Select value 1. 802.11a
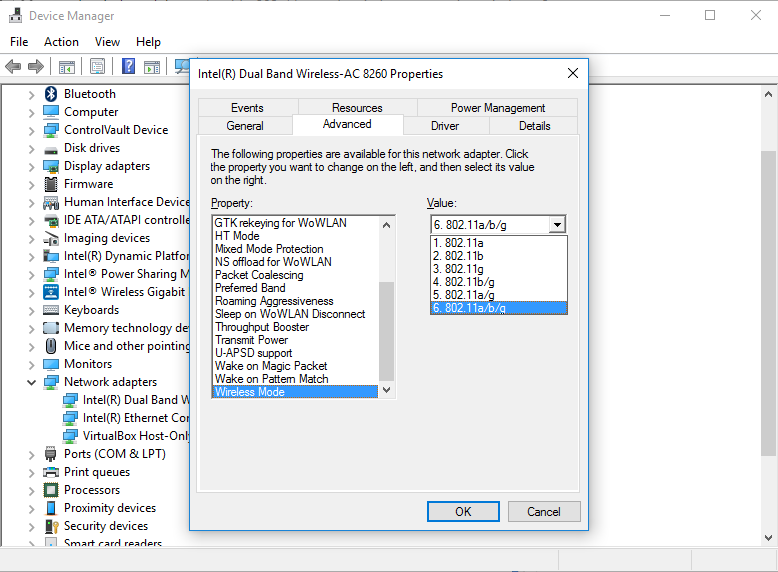 pyautogui.click(x=499, y=243)
